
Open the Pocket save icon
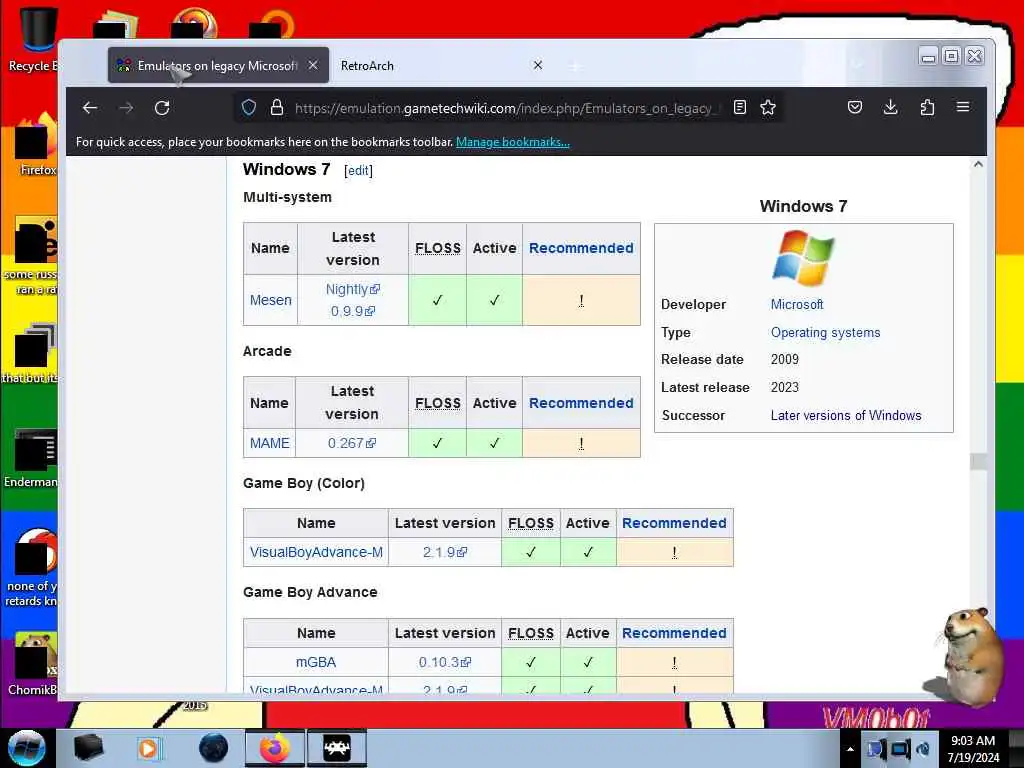854,108
